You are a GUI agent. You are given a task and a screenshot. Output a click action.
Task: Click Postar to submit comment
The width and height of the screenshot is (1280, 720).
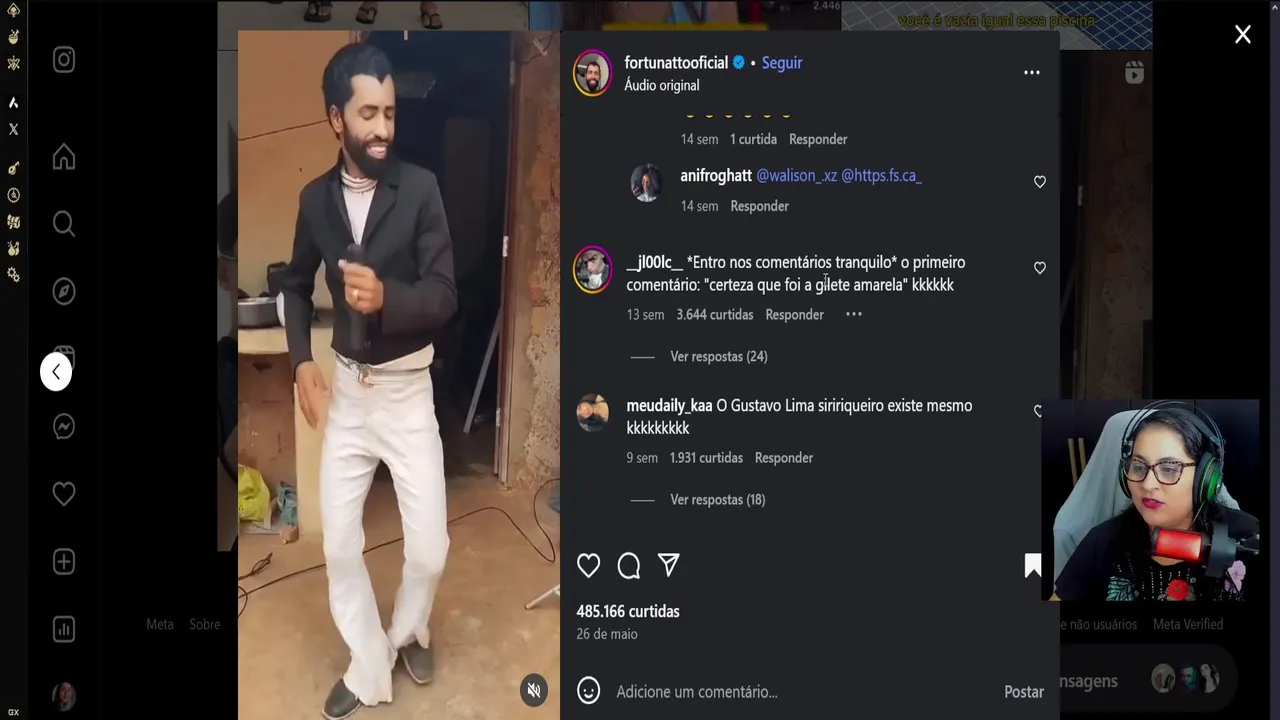1024,692
